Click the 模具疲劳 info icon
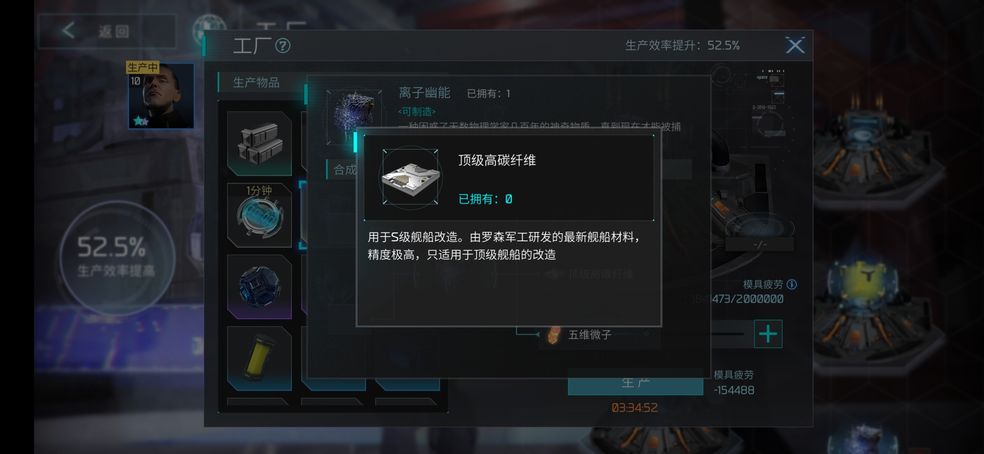This screenshot has width=984, height=454. (x=791, y=284)
